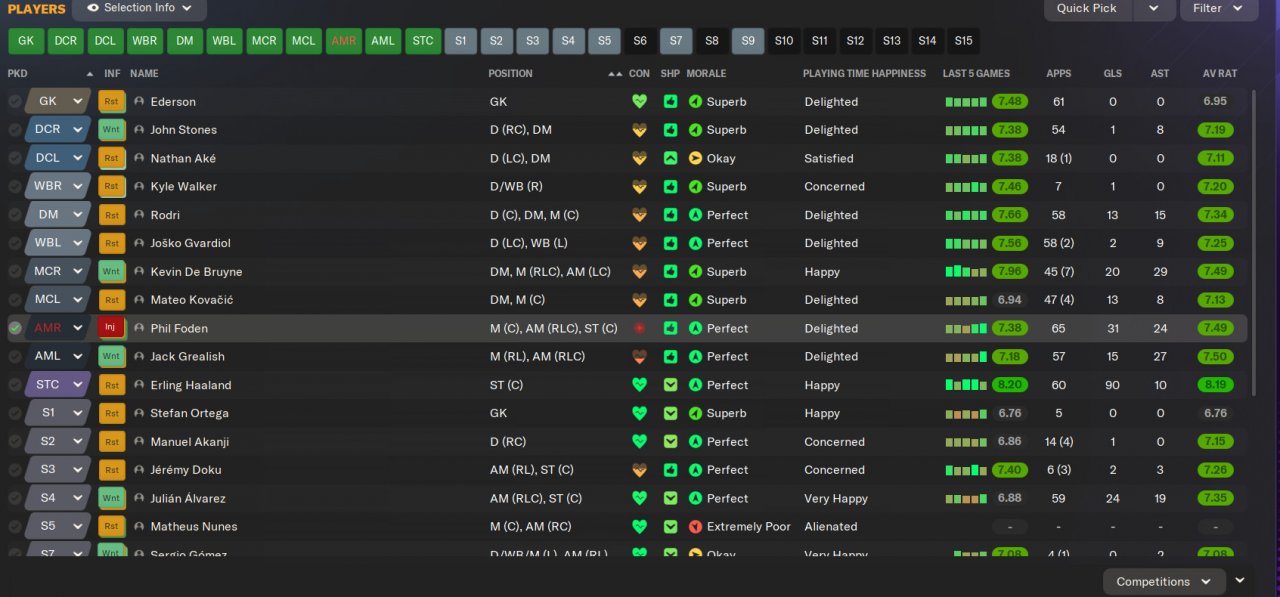
Task: Toggle selection circle for Nathan Aké's row
Action: click(x=15, y=158)
